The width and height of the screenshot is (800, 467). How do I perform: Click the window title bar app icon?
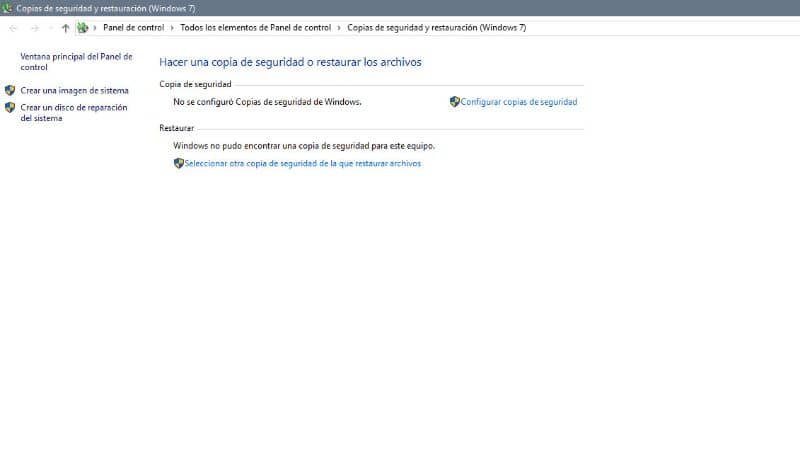pyautogui.click(x=6, y=8)
